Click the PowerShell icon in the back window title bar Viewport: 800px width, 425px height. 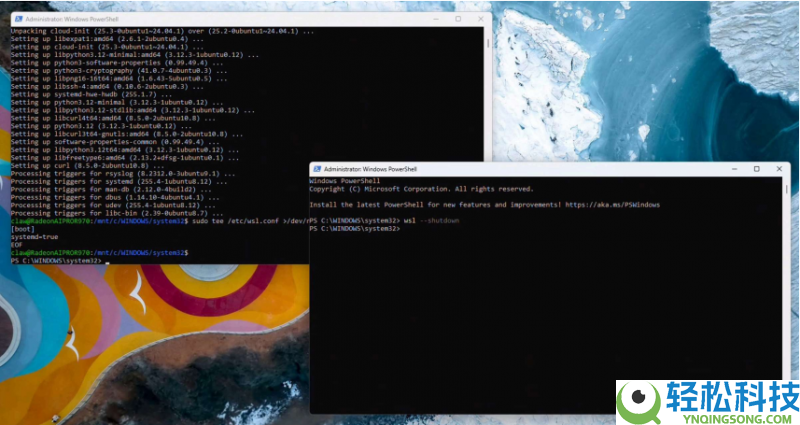click(x=18, y=19)
